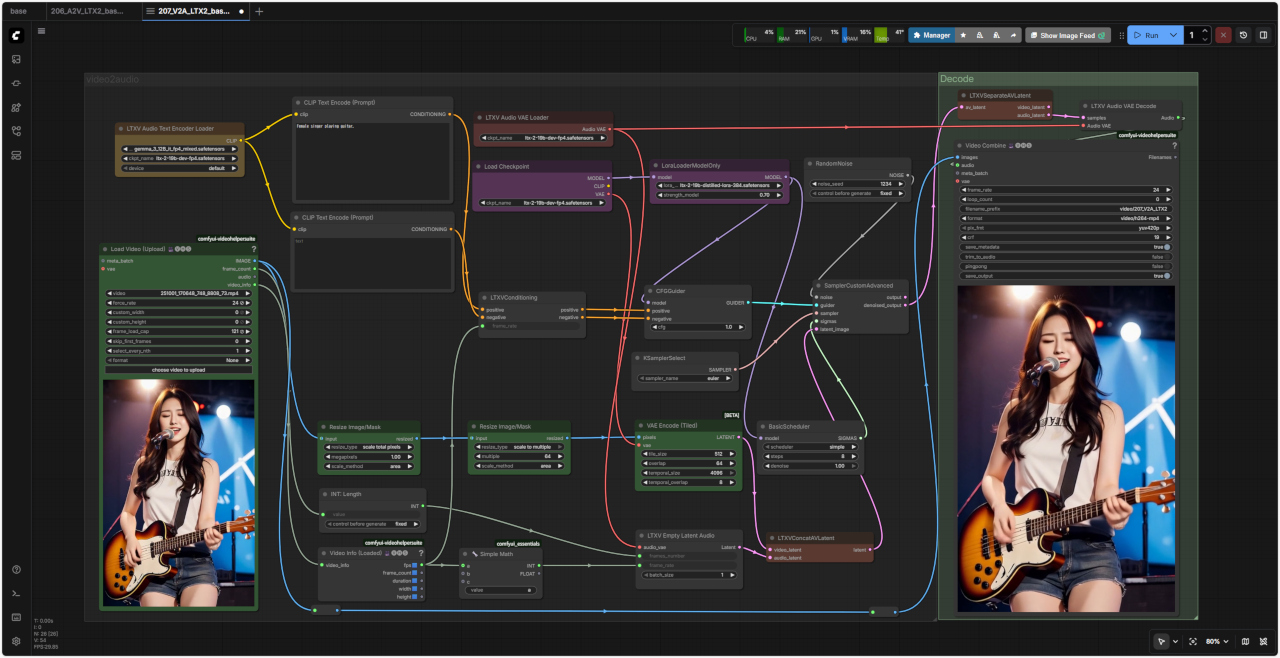
Task: Open sampler_name dropdown in KSamplerSelect
Action: pos(685,379)
